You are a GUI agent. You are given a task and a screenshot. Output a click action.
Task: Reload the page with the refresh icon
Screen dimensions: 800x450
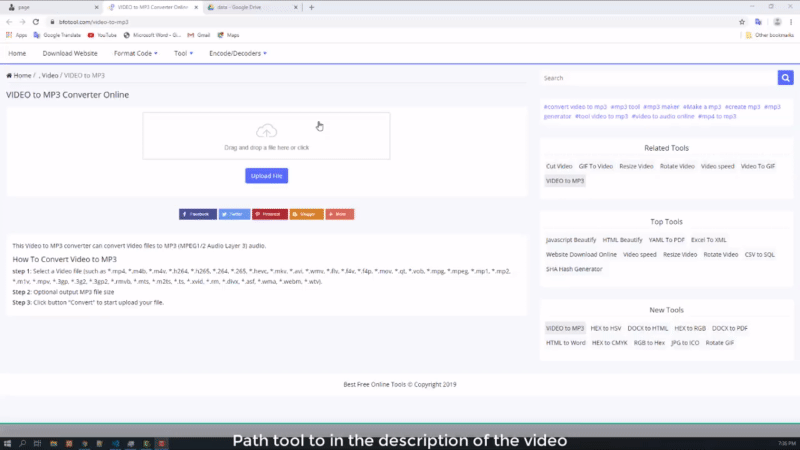[x=36, y=21]
